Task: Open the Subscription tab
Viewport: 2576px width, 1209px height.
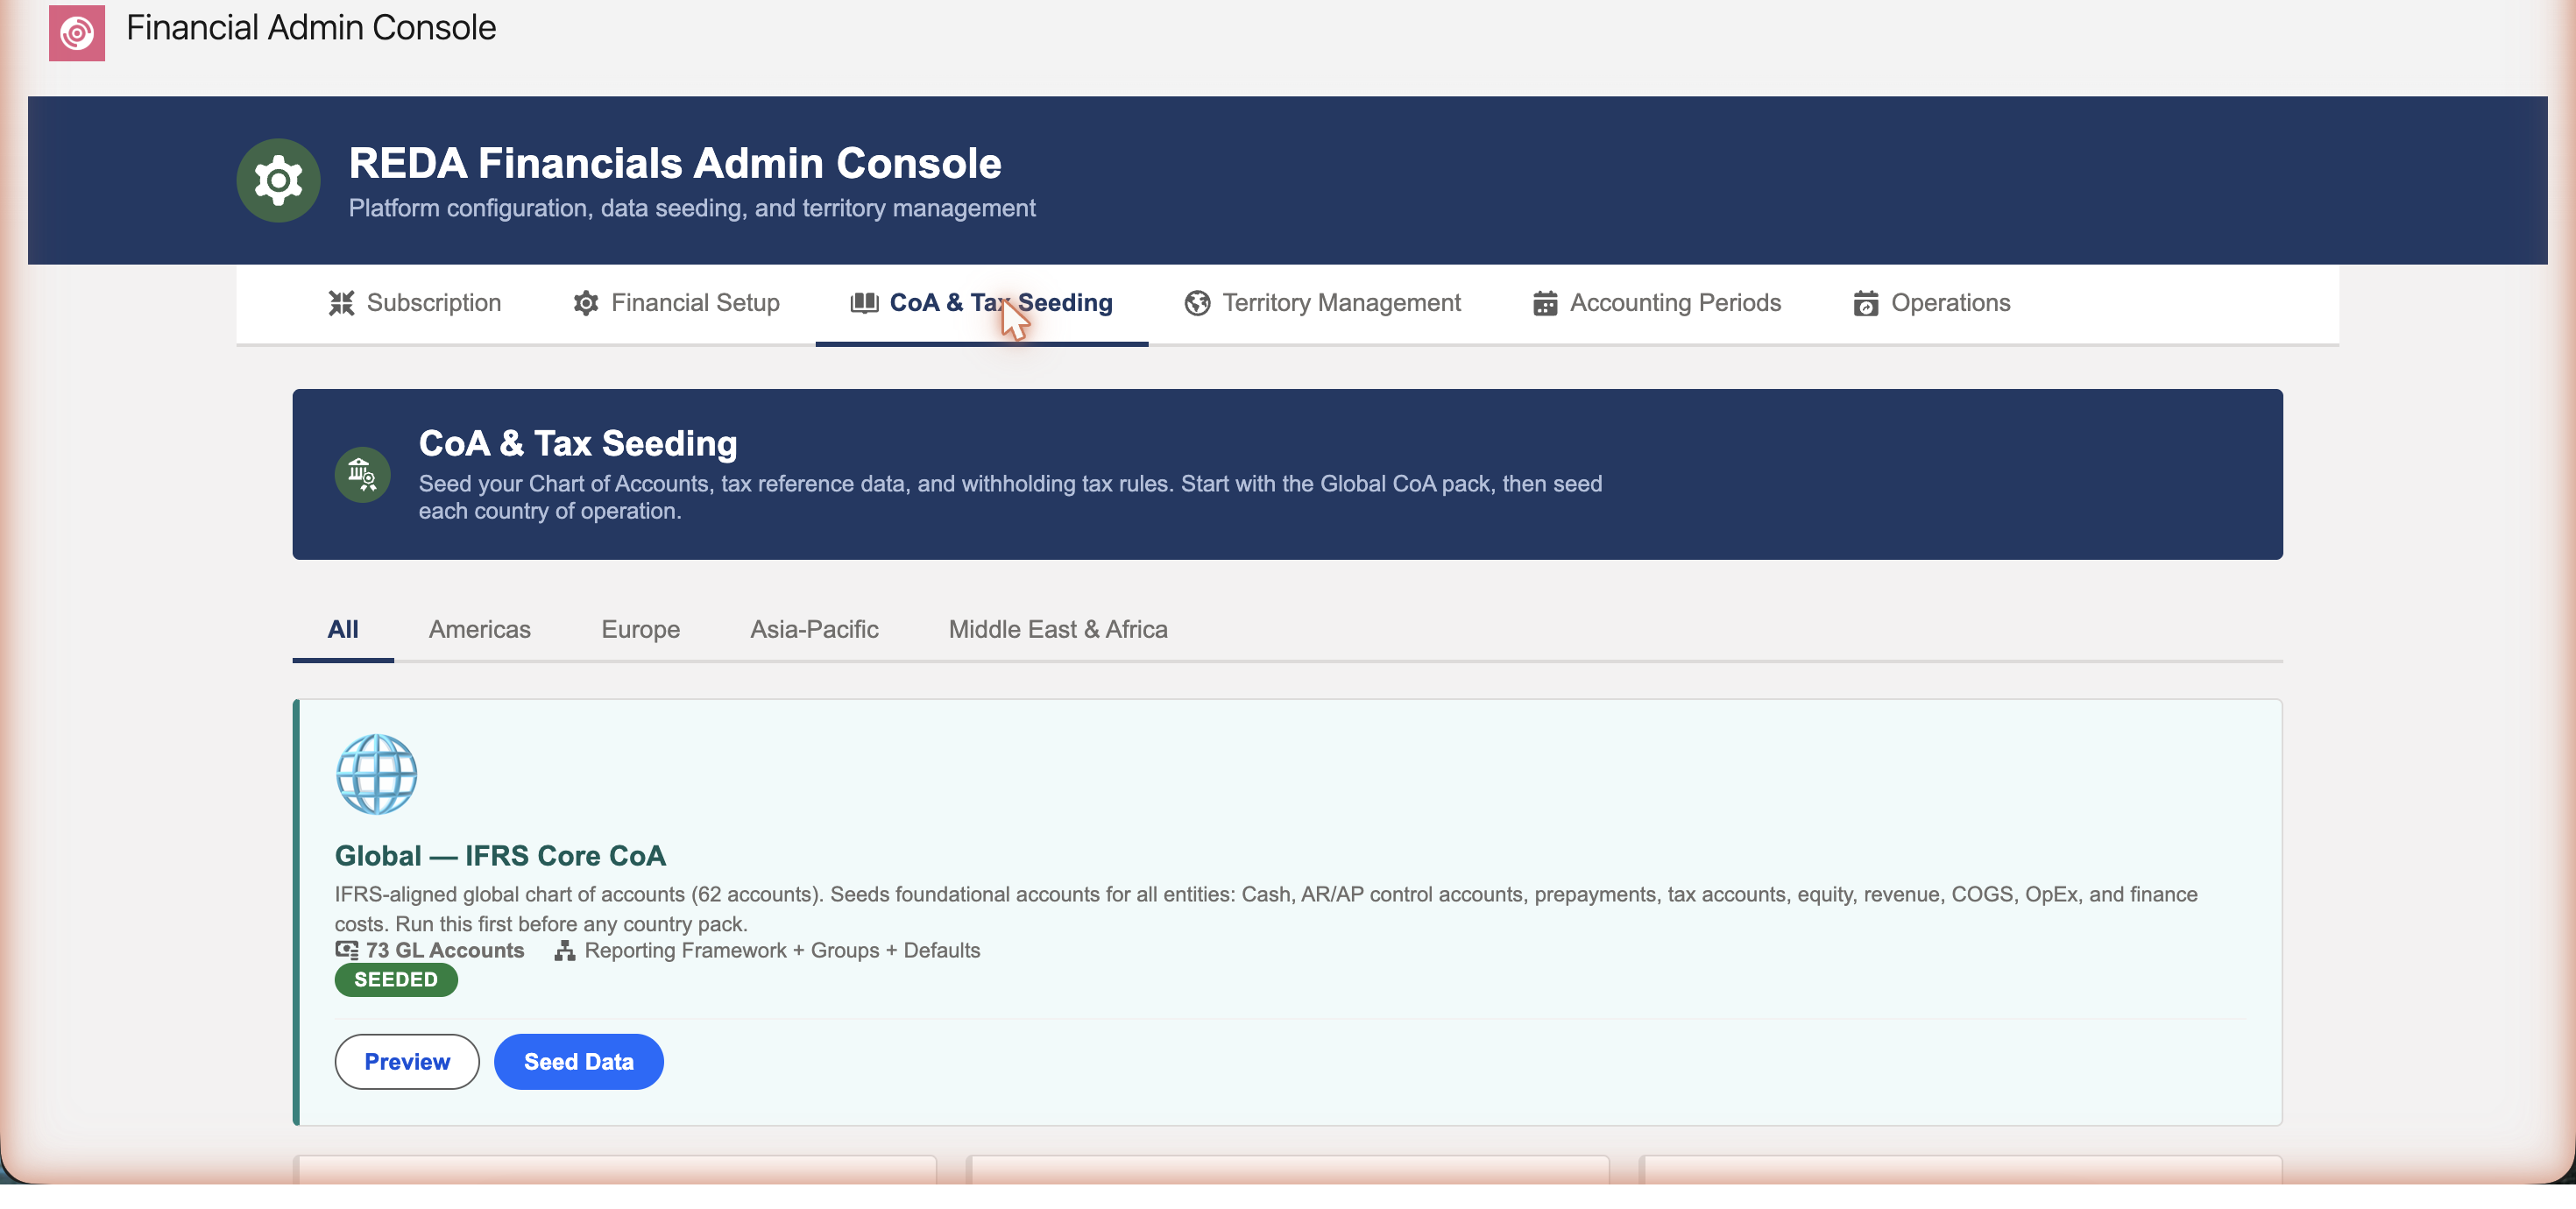Action: click(415, 303)
